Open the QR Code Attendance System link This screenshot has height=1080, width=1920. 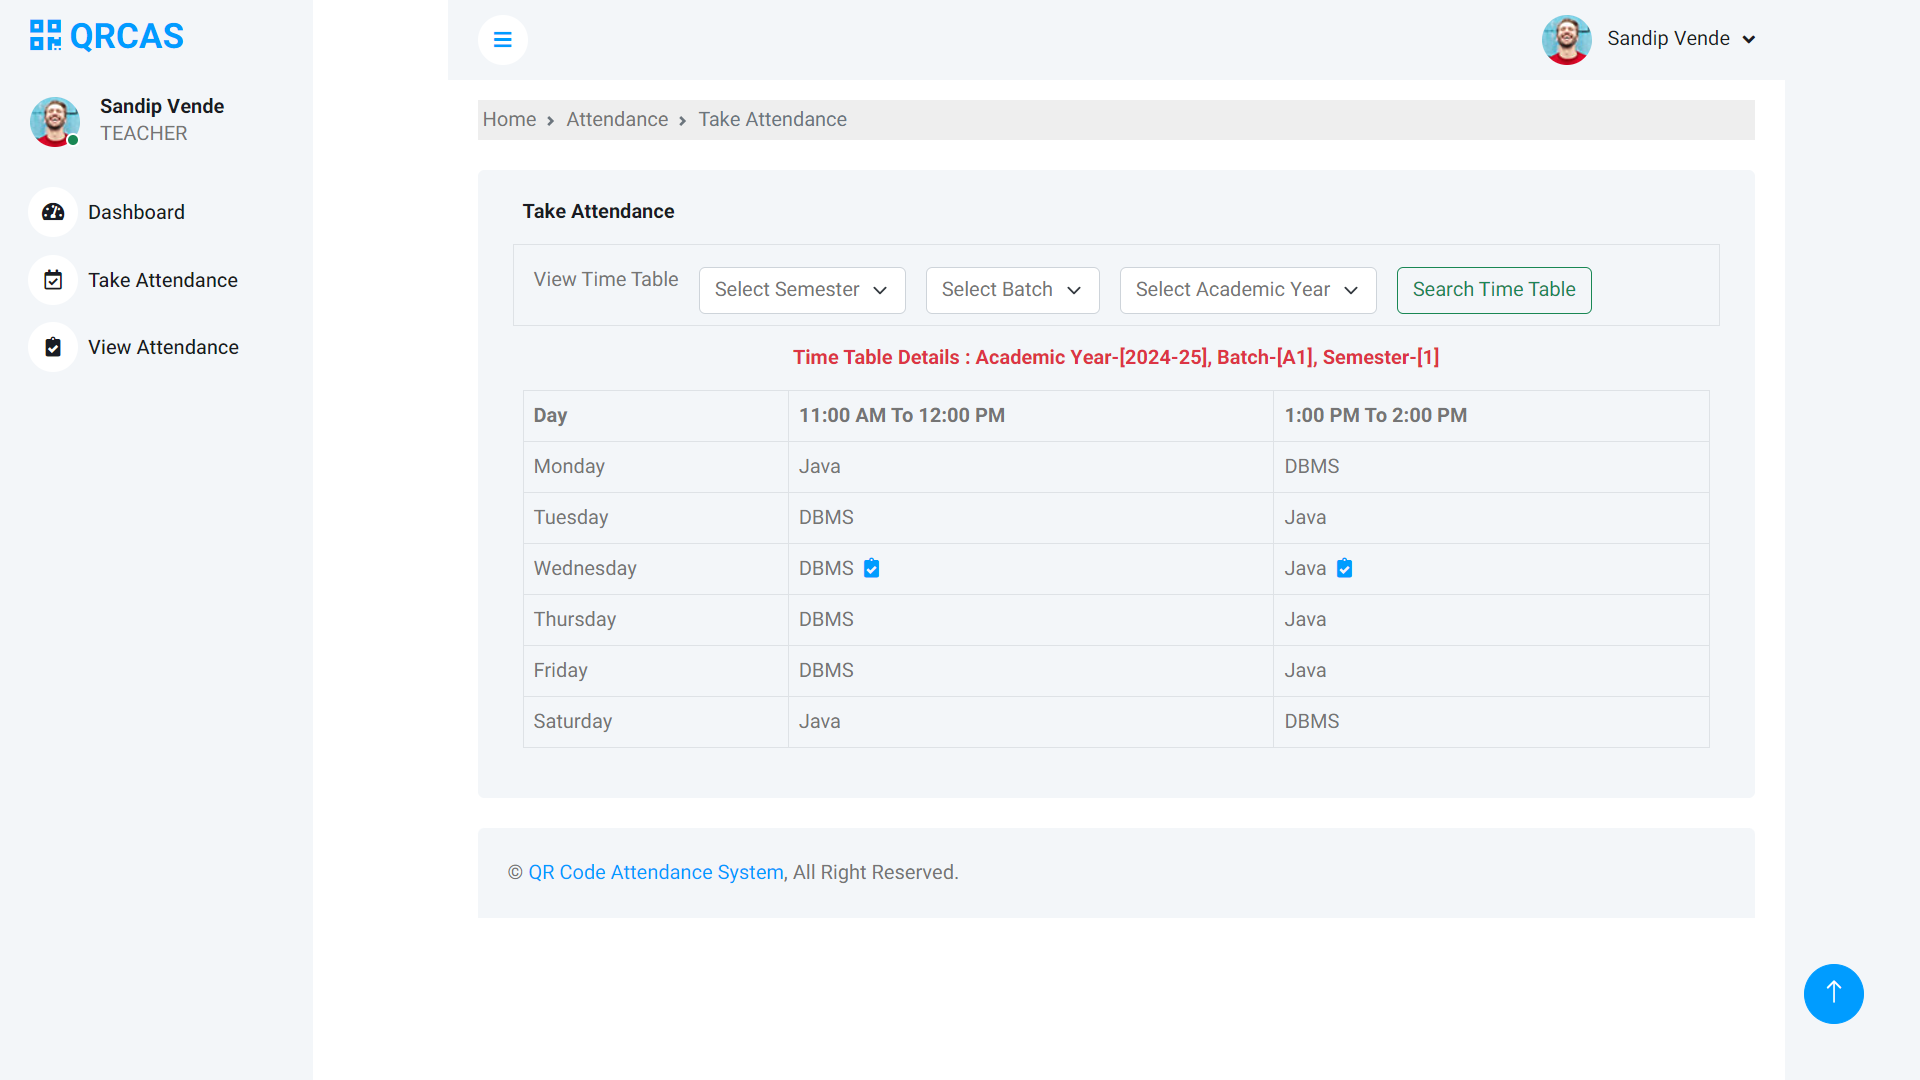pos(655,872)
